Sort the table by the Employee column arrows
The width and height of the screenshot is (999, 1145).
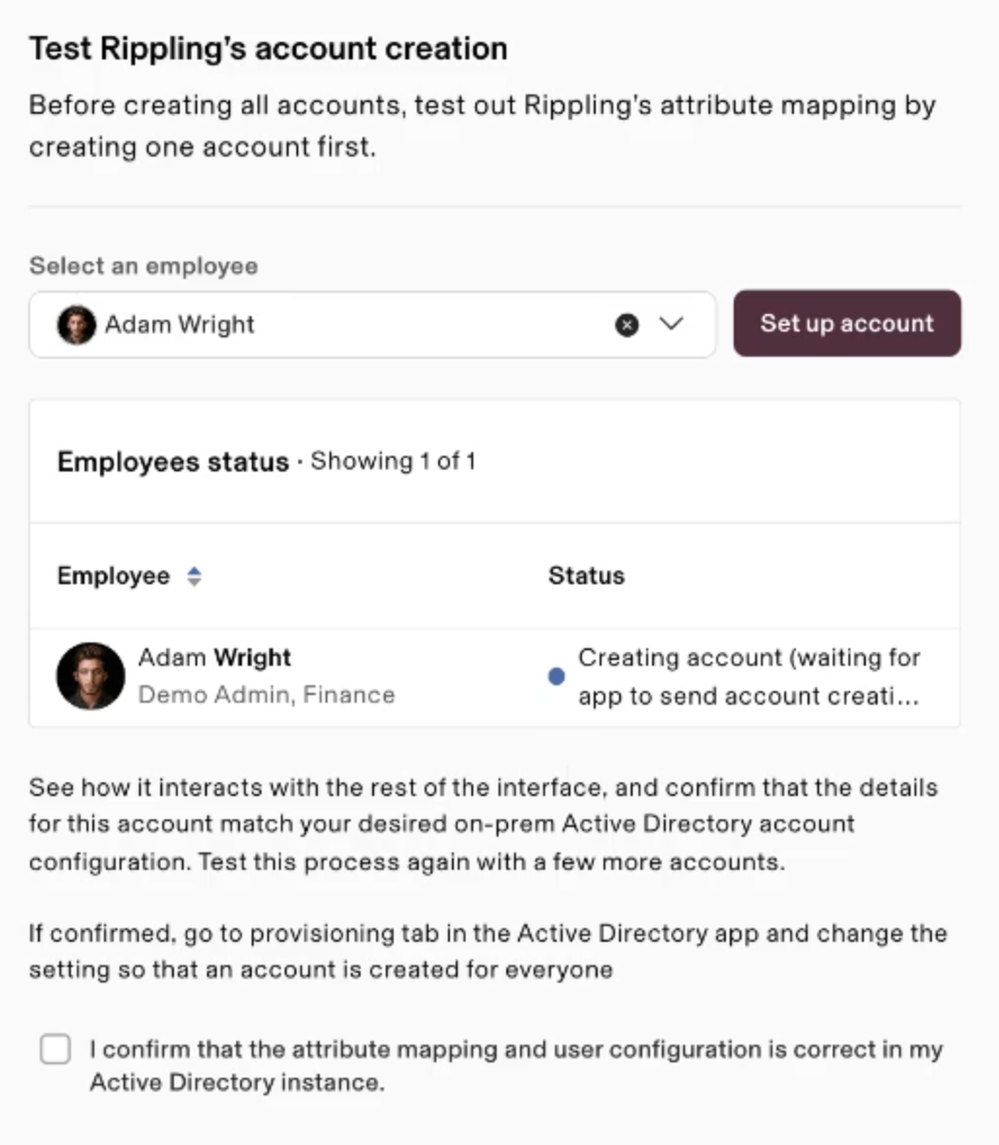click(x=194, y=576)
